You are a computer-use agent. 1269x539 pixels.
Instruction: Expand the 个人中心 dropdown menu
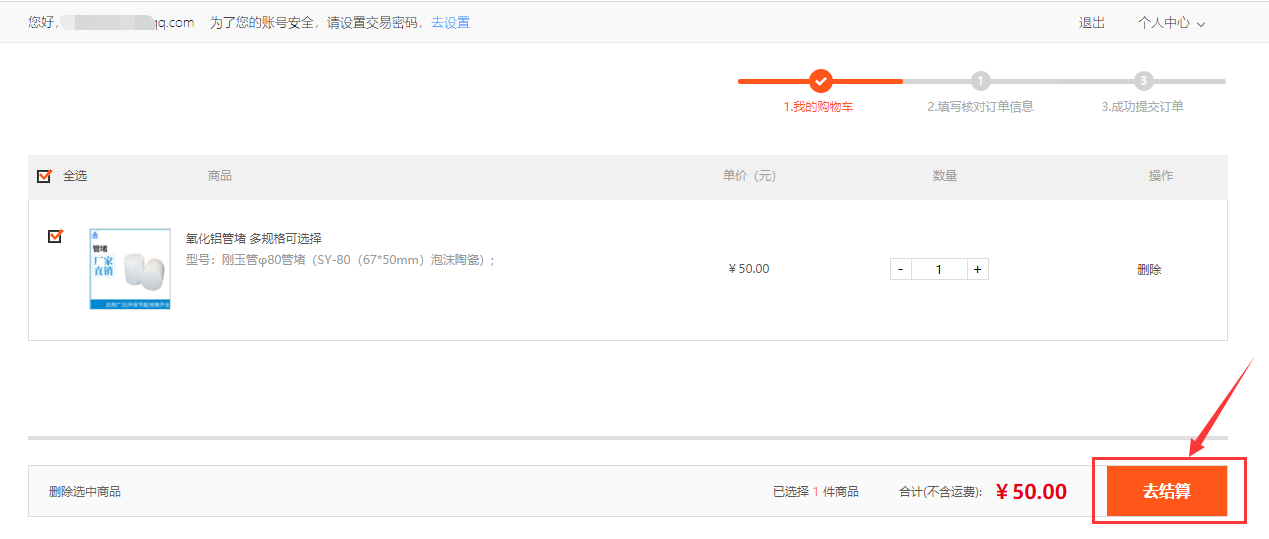point(1171,23)
